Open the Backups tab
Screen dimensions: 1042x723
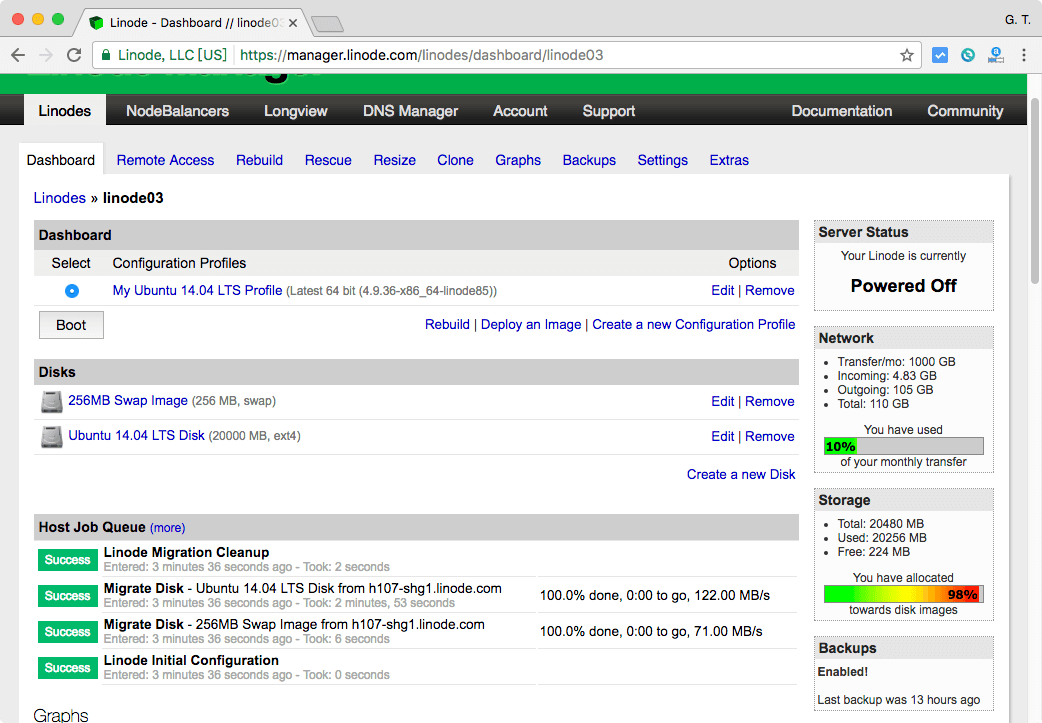coord(589,160)
